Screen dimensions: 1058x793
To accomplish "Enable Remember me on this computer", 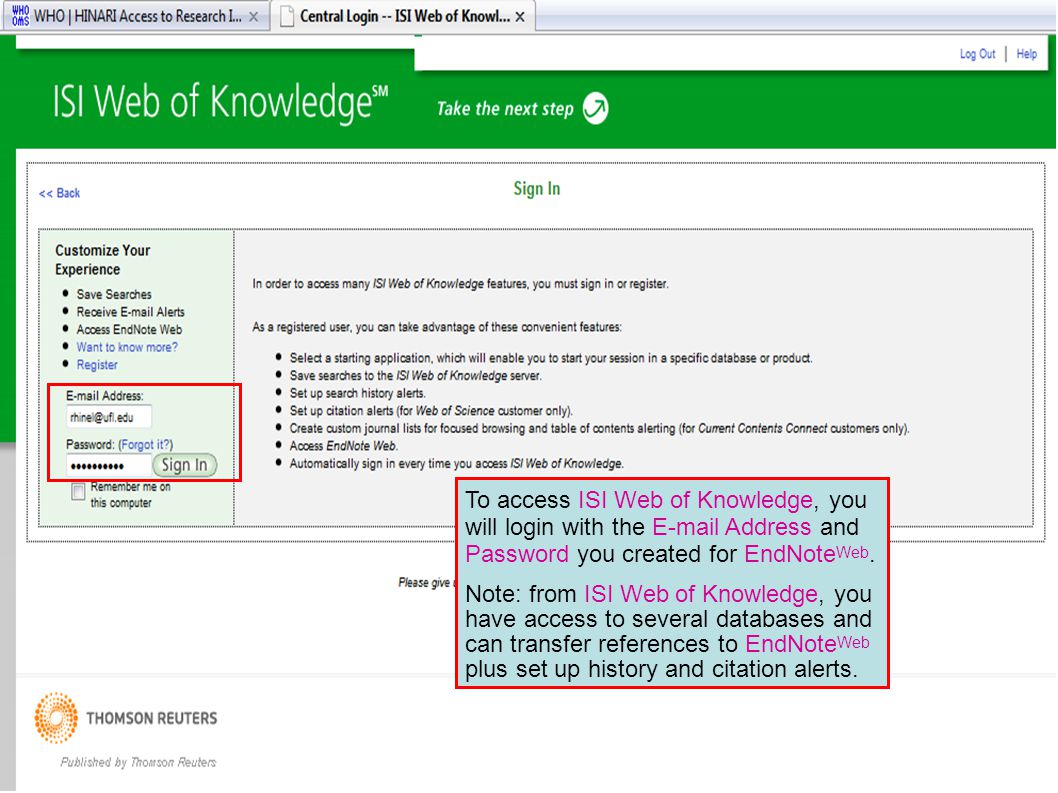I will (78, 491).
